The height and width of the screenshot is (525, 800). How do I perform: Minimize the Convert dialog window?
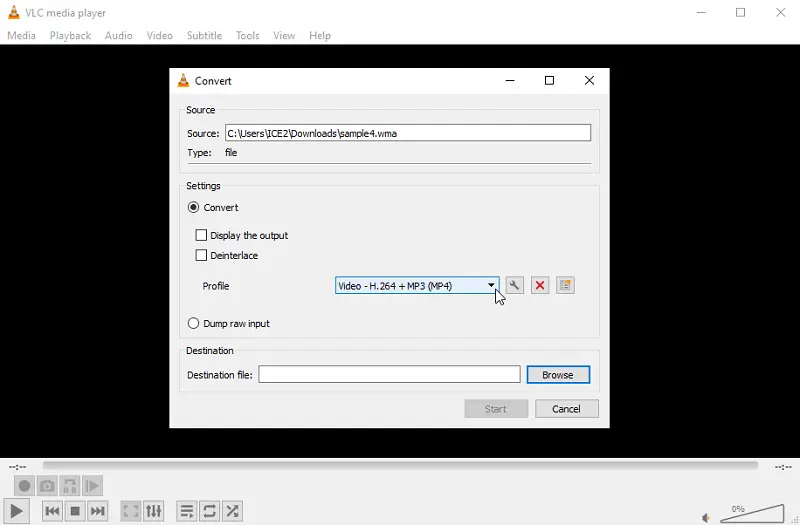[510, 81]
